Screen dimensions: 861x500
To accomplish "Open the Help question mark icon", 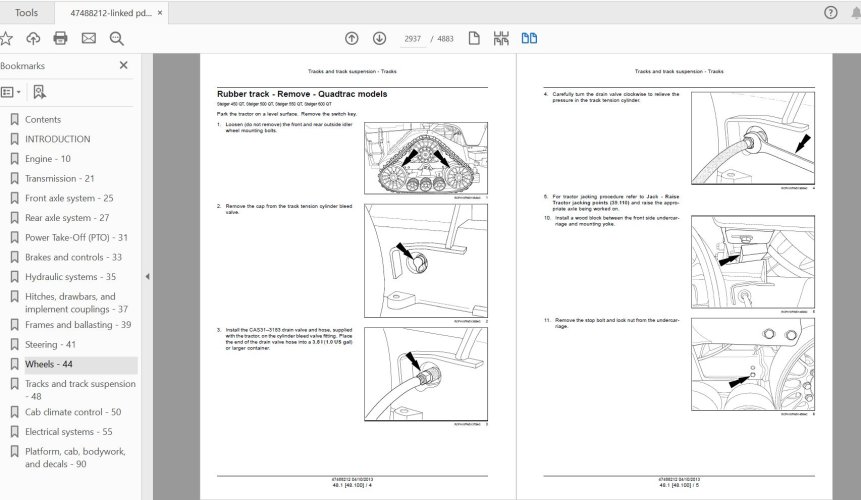I will pyautogui.click(x=830, y=13).
